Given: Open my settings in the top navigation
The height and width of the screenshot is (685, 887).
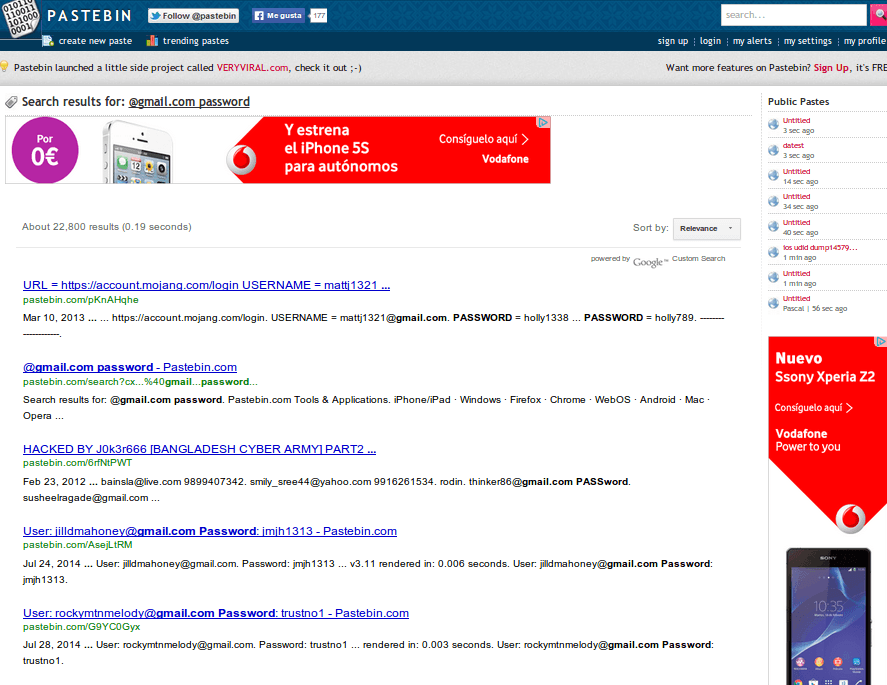Looking at the screenshot, I should click(x=807, y=41).
